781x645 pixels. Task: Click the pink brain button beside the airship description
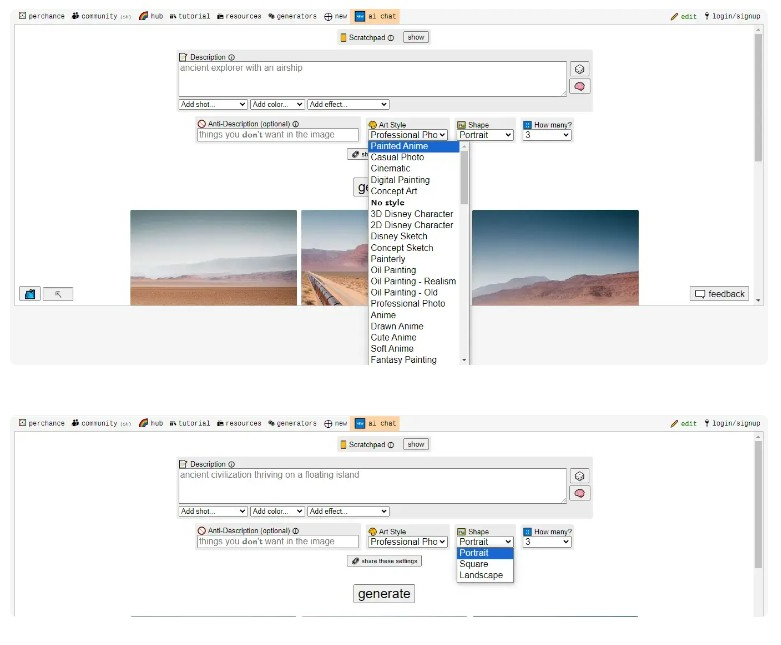(579, 87)
